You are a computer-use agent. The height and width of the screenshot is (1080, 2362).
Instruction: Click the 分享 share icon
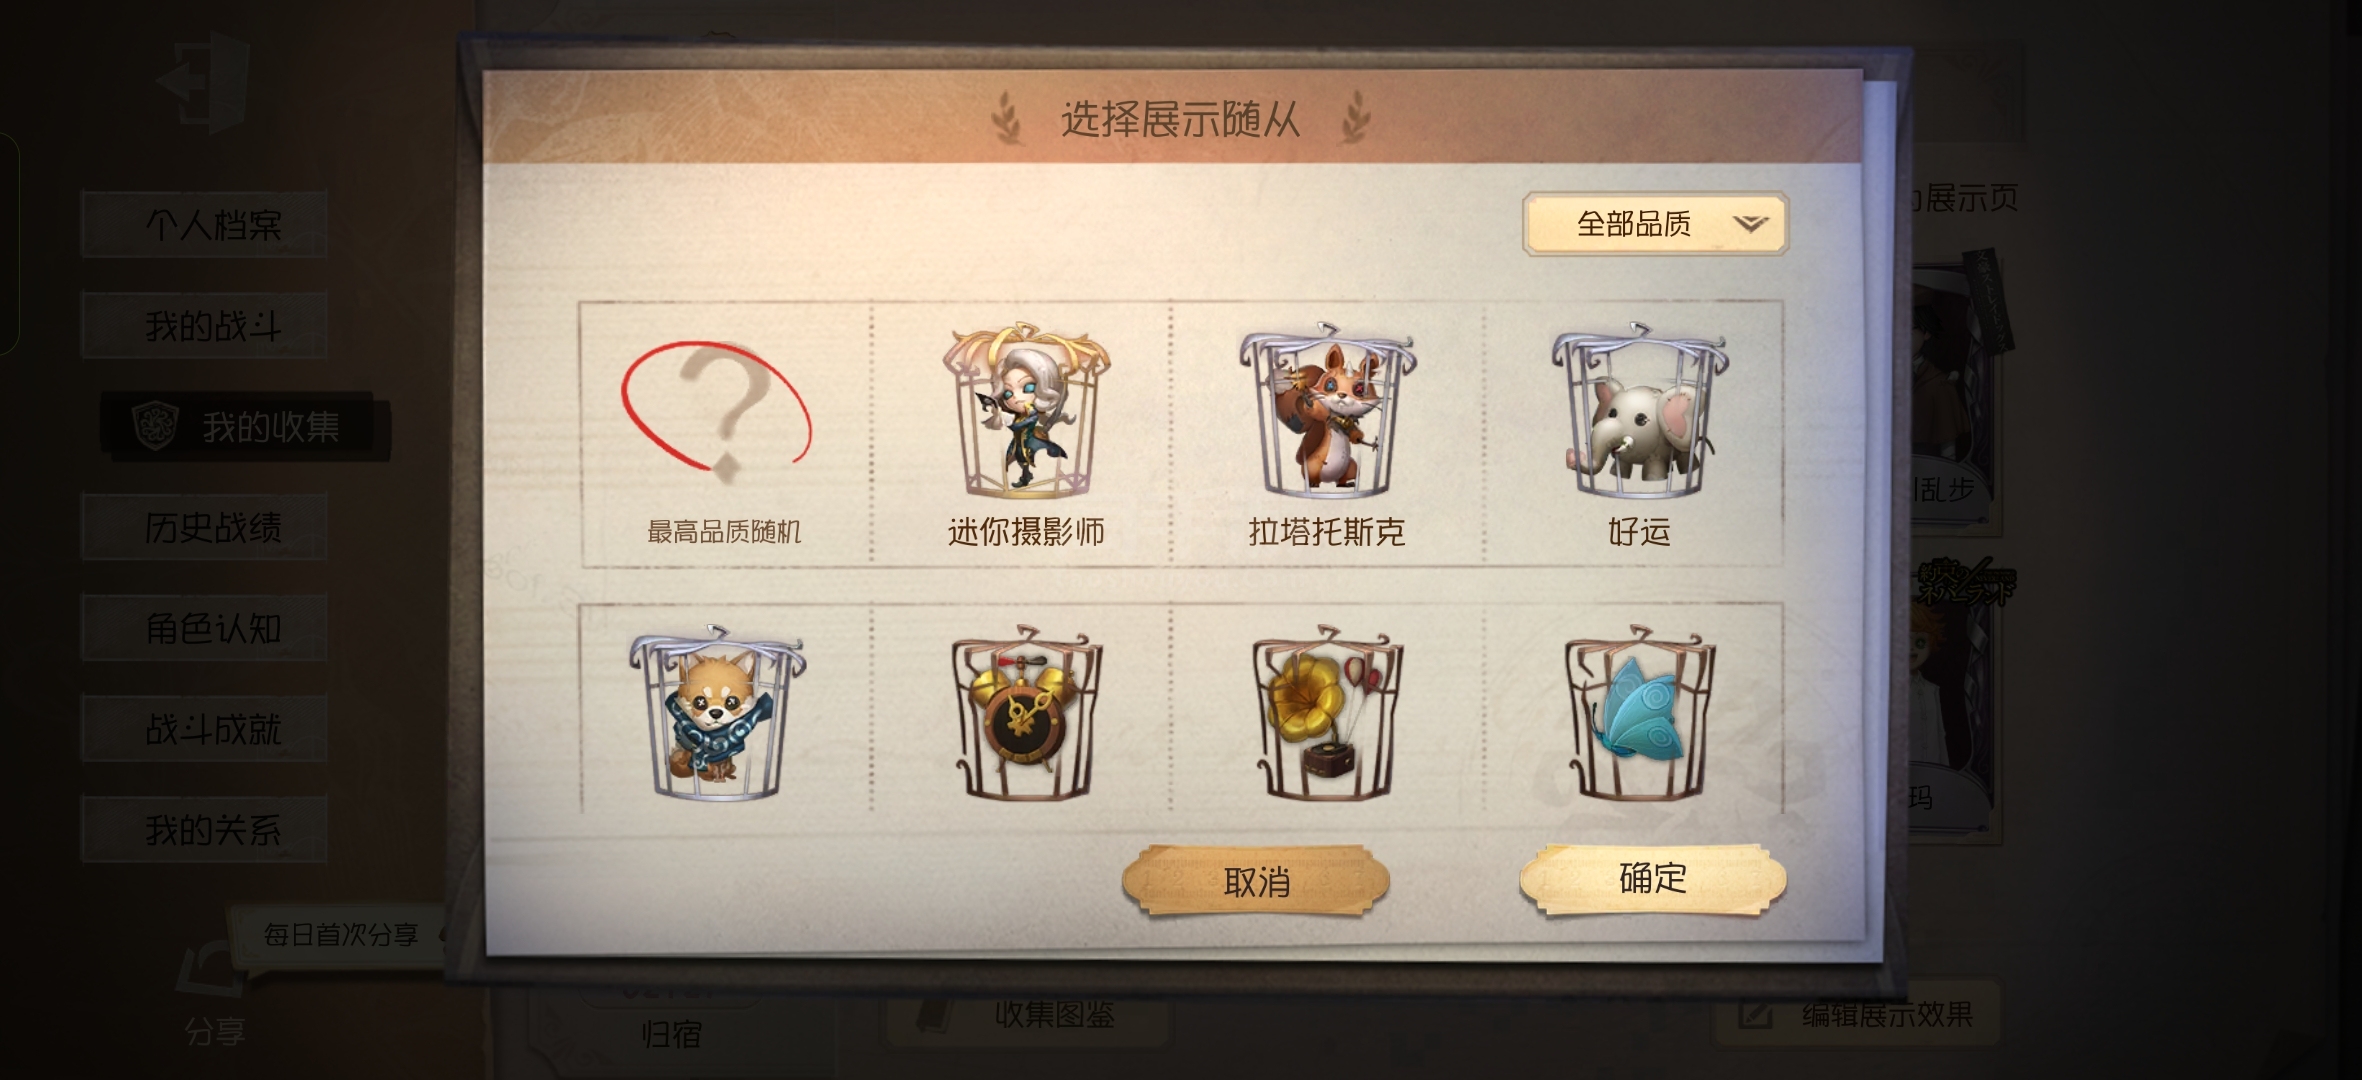pos(212,992)
